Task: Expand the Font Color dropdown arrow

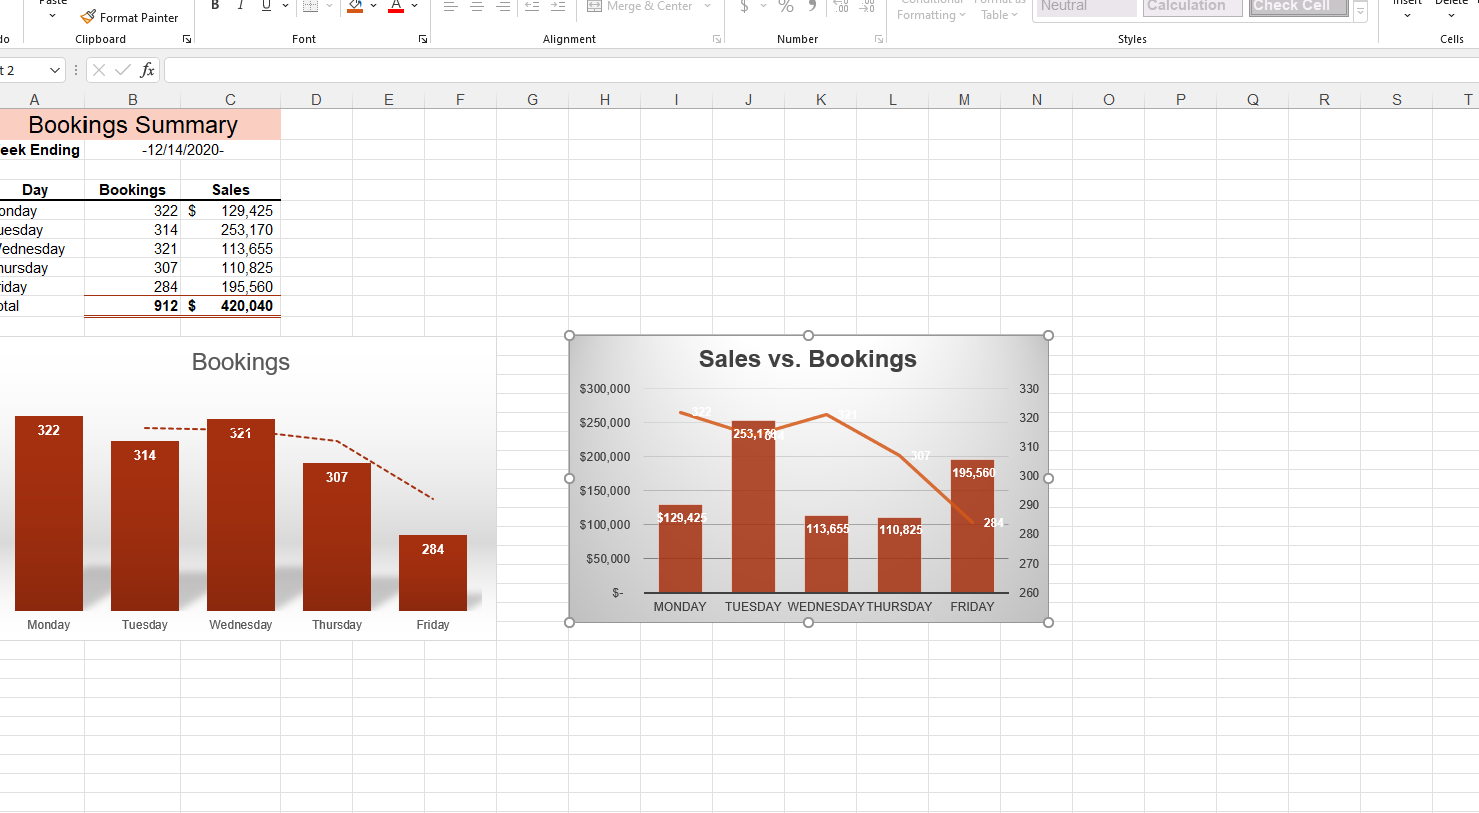Action: click(x=413, y=5)
